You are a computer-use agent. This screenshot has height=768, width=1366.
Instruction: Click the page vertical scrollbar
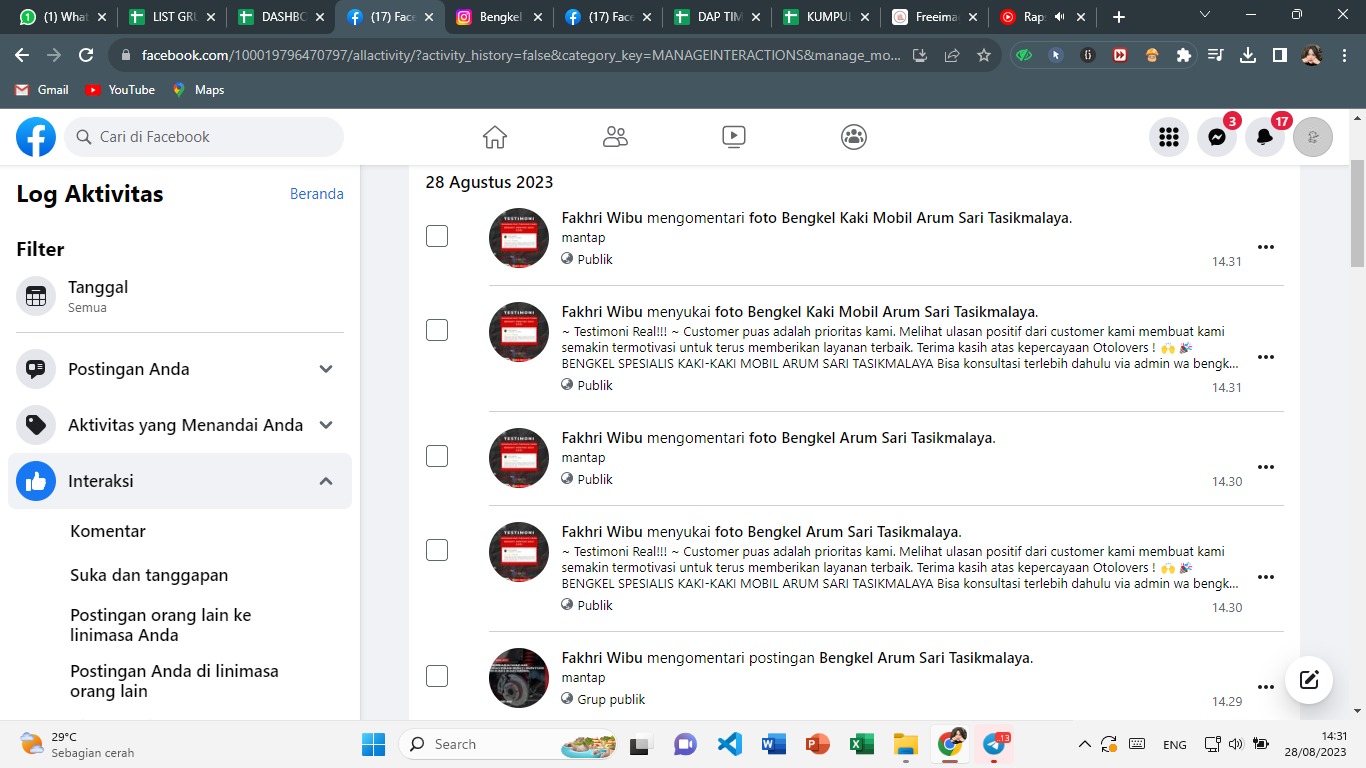coord(1358,212)
